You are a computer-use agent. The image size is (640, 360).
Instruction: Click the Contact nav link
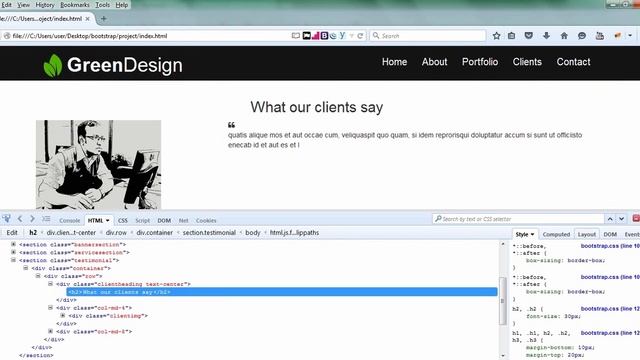point(573,62)
